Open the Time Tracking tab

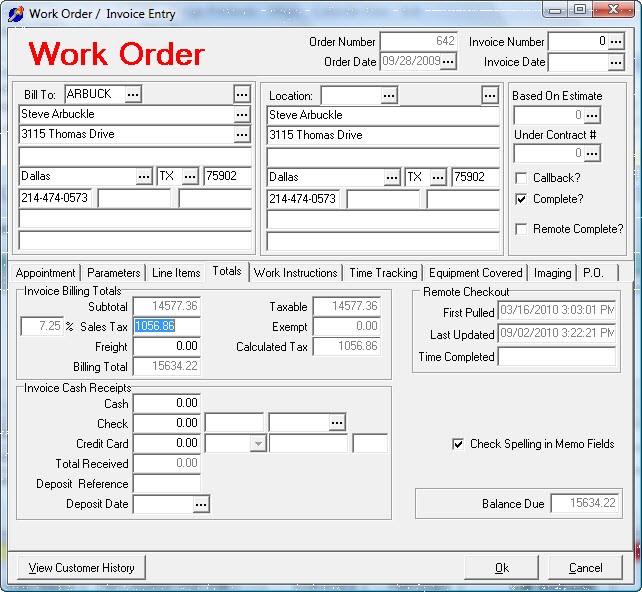pyautogui.click(x=383, y=273)
